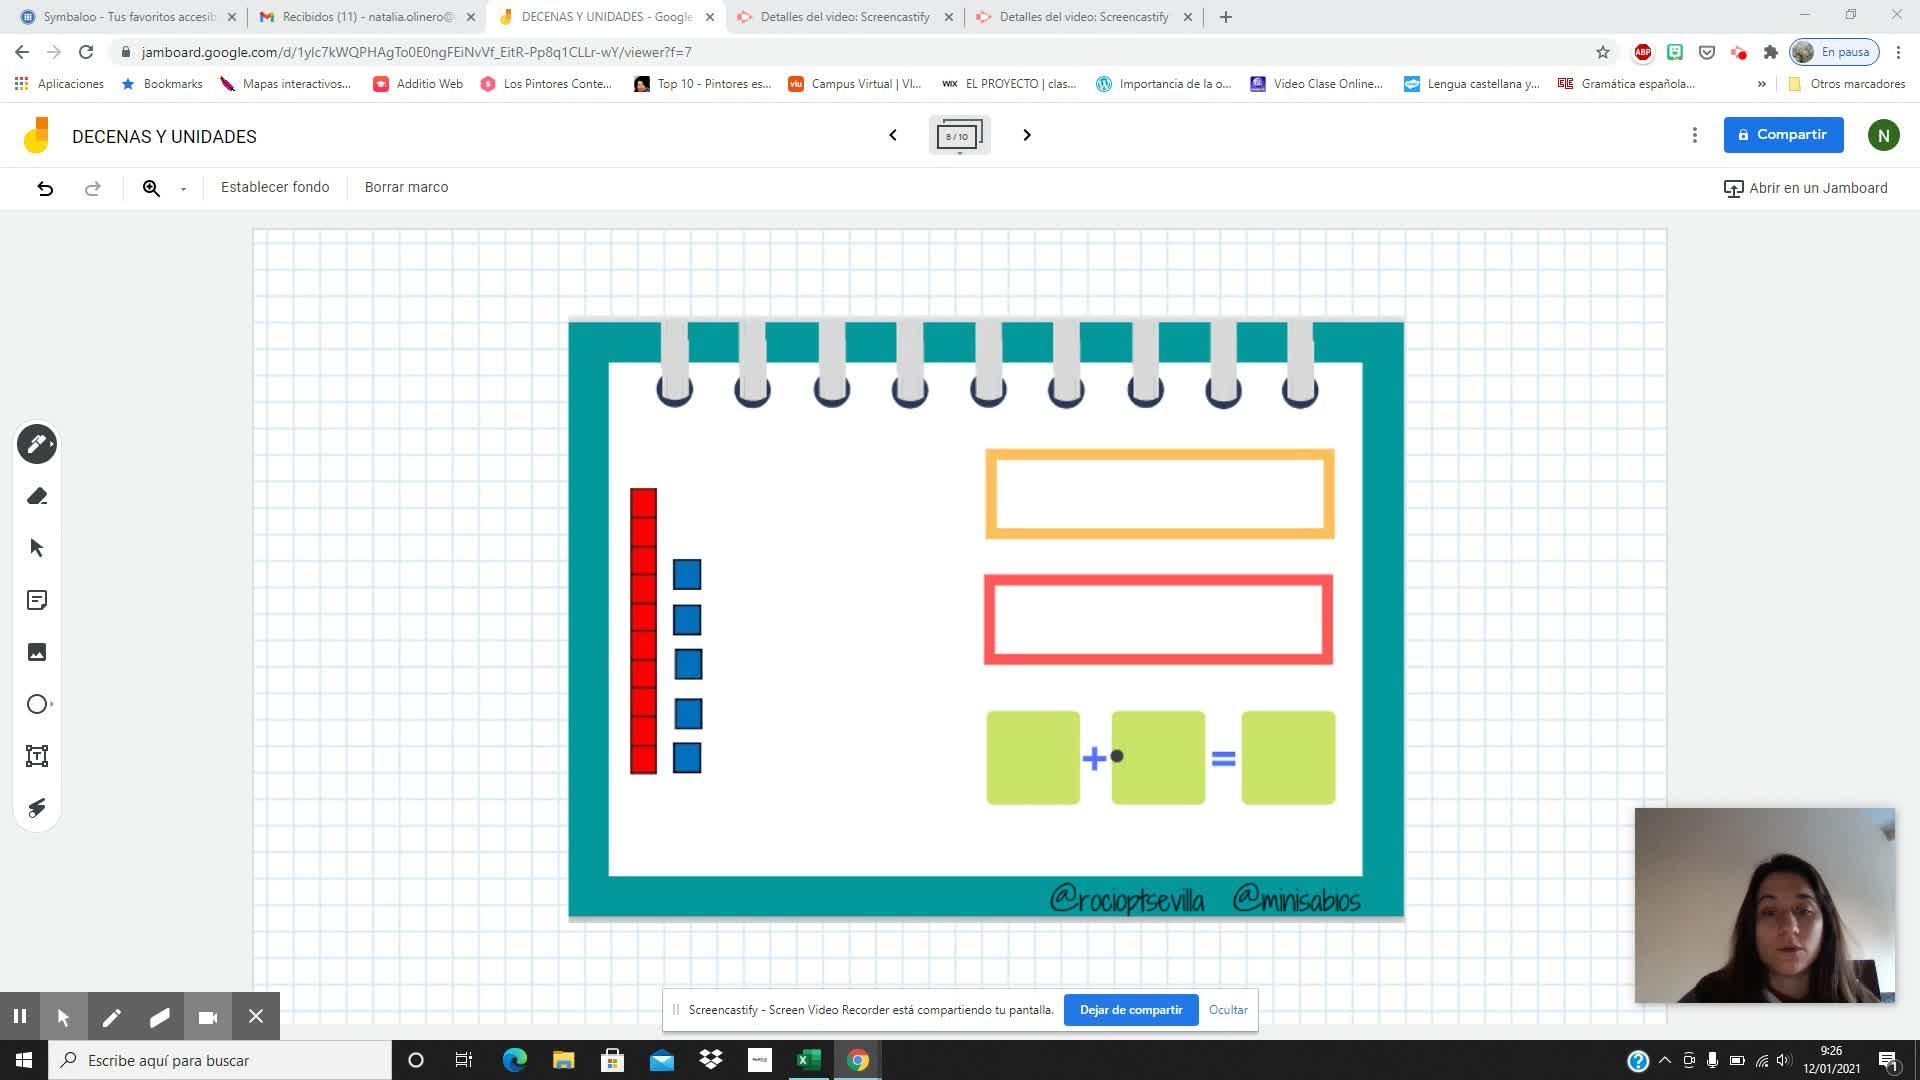This screenshot has width=1920, height=1080.
Task: Select the Circle shape tool
Action: tap(37, 704)
